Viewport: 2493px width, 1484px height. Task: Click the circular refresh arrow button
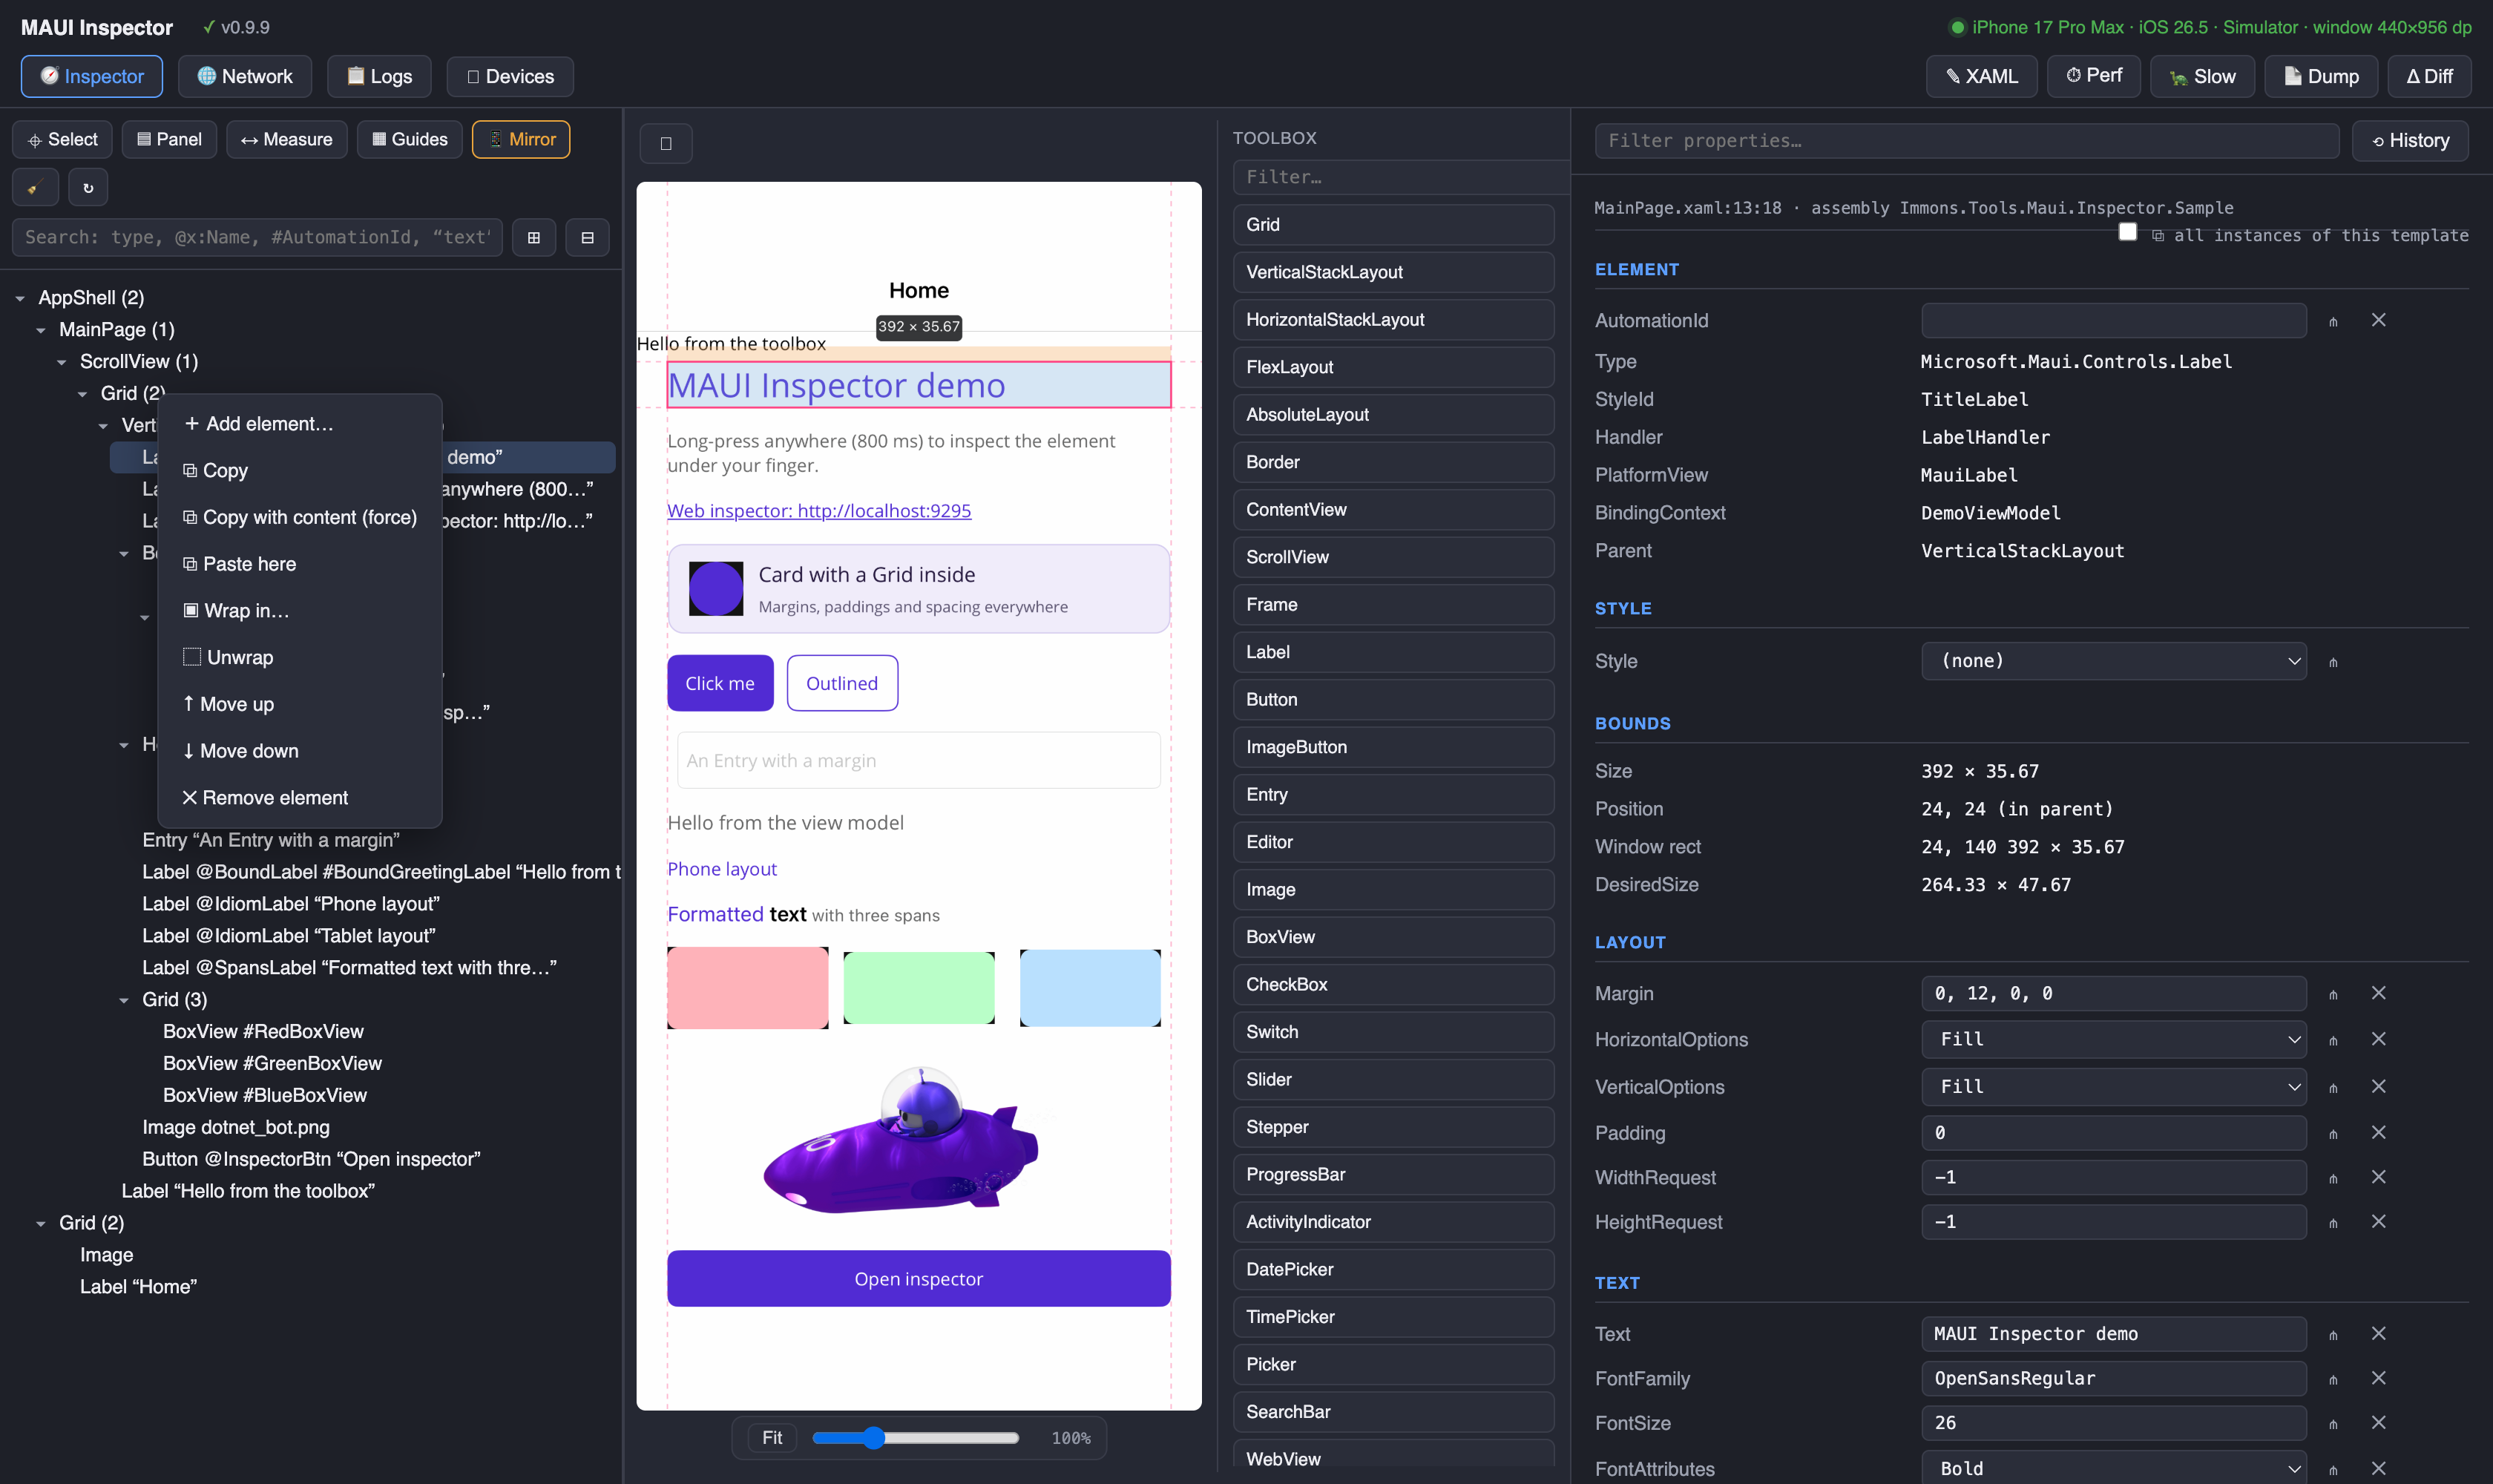point(88,187)
